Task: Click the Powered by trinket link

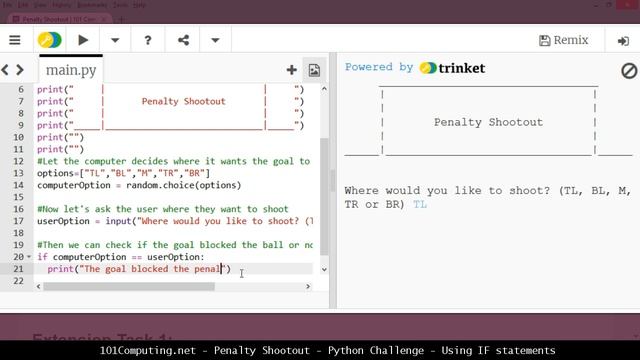Action: (415, 68)
